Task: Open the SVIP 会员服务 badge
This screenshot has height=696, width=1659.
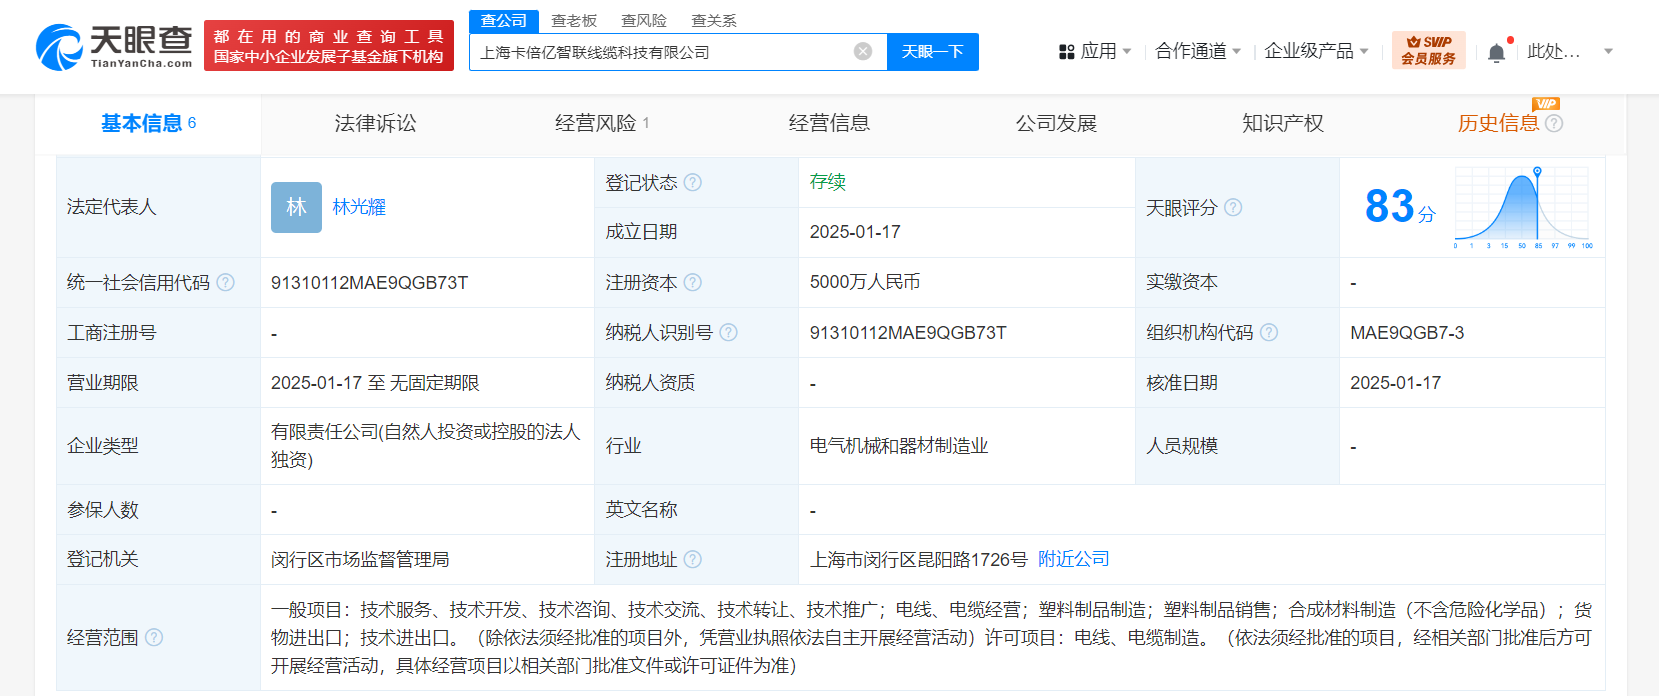Action: tap(1428, 50)
